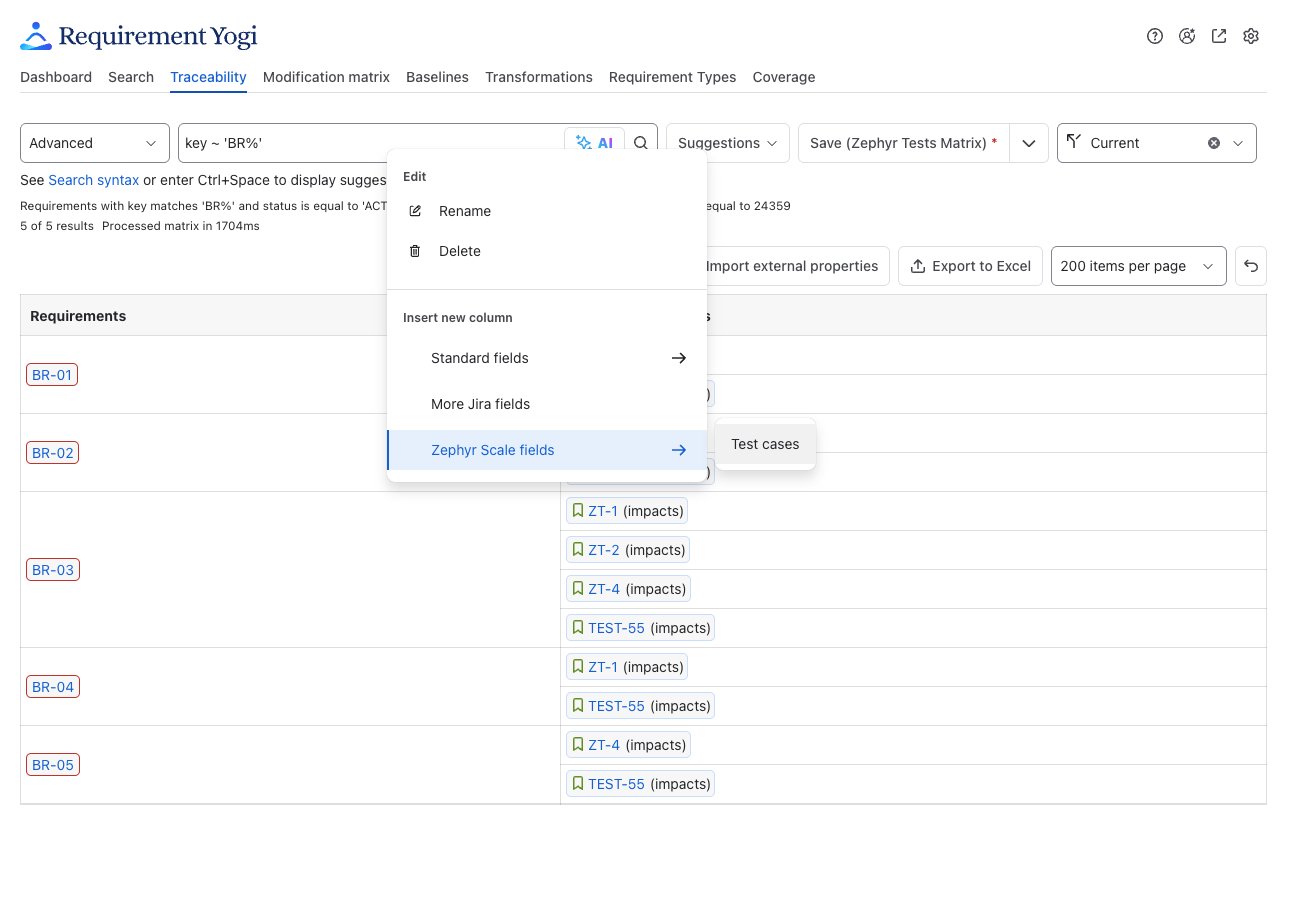Image resolution: width=1296 pixels, height=900 pixels.
Task: Switch to the Transformations tab
Action: point(539,77)
